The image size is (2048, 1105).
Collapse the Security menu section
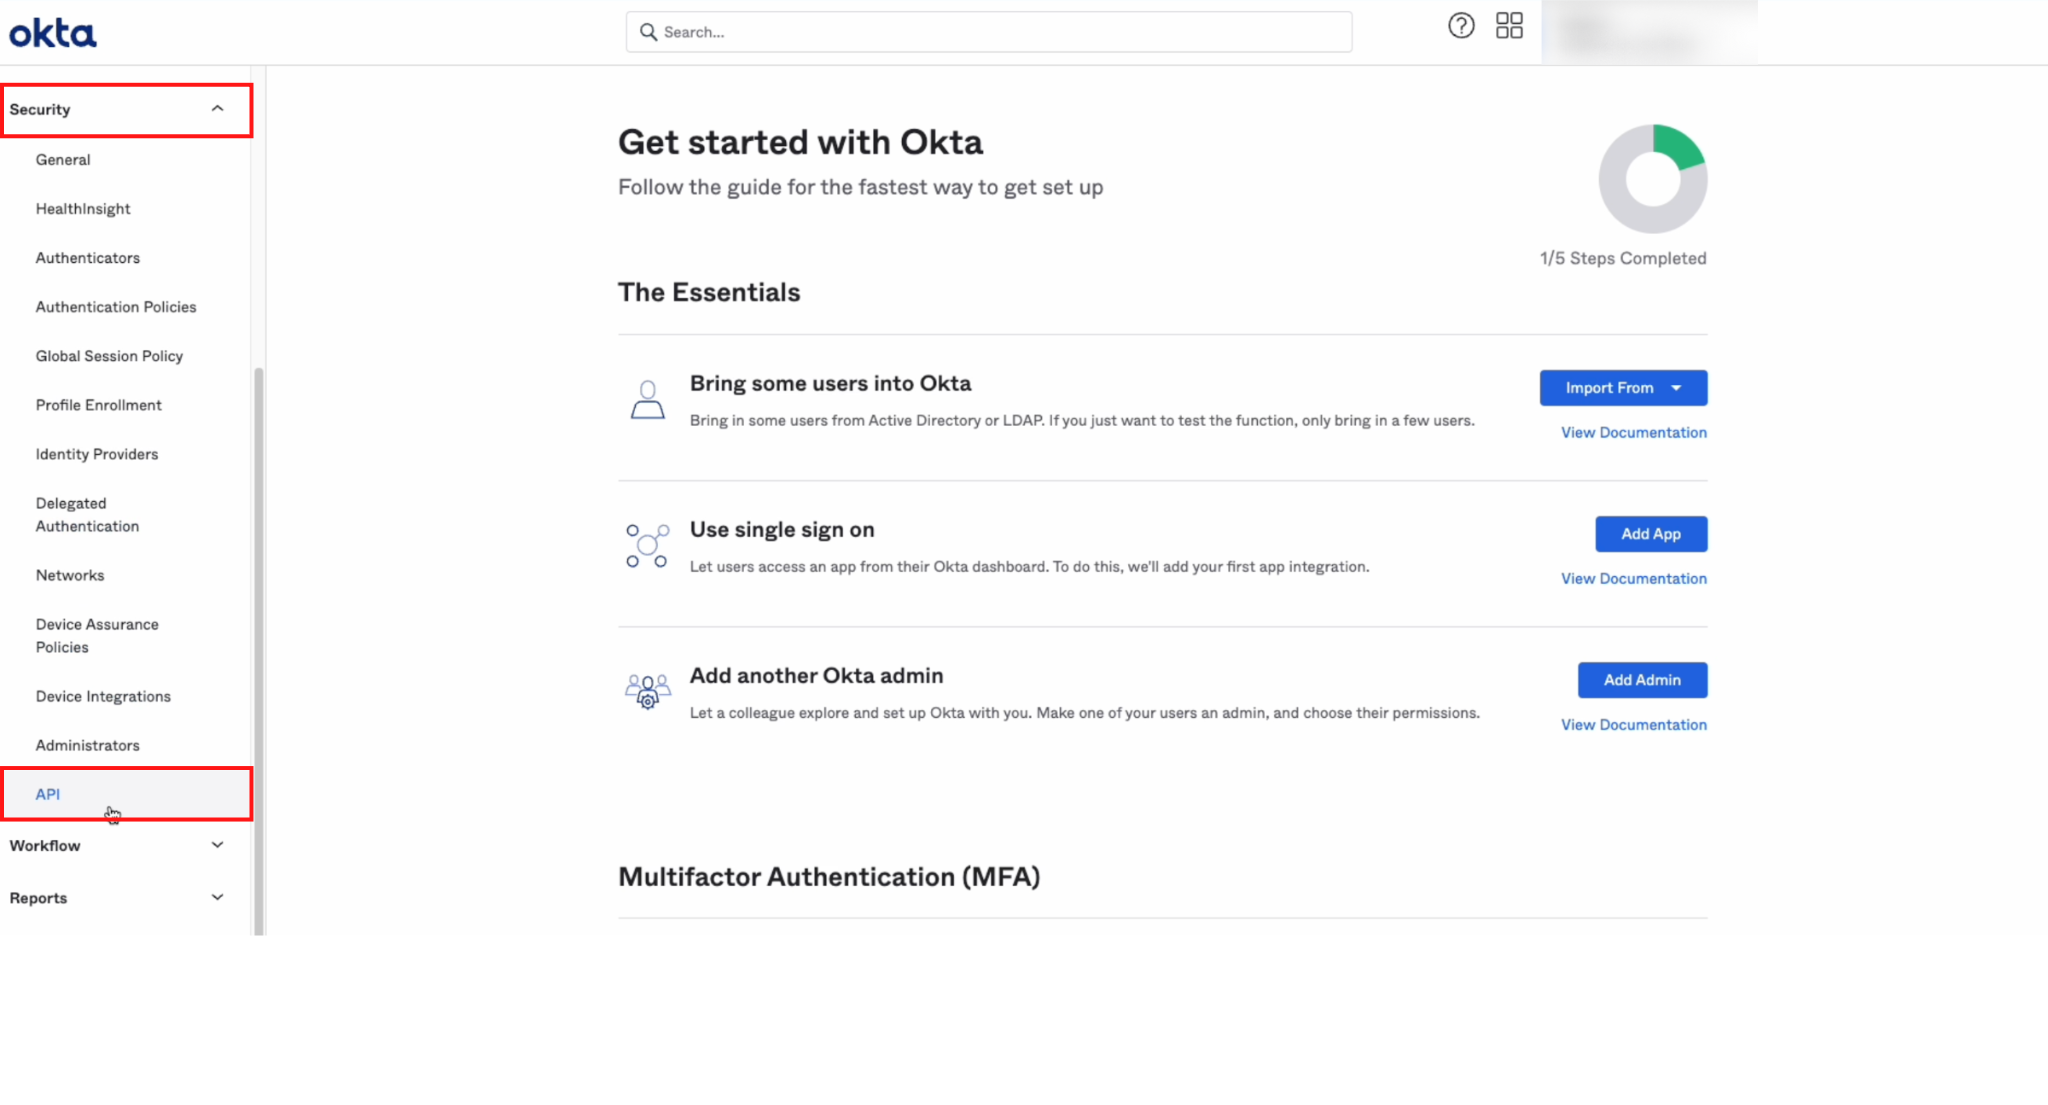click(x=217, y=109)
